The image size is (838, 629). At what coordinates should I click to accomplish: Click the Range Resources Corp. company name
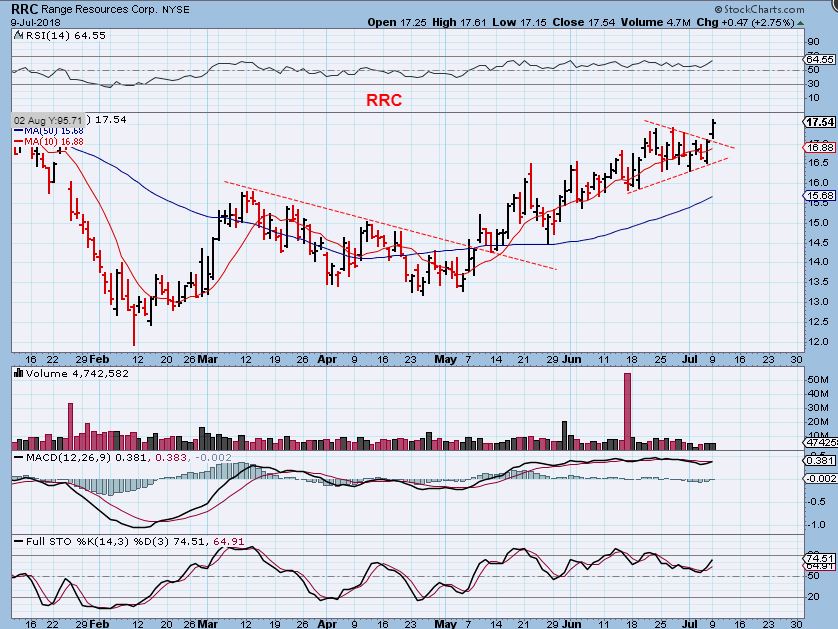tap(100, 10)
